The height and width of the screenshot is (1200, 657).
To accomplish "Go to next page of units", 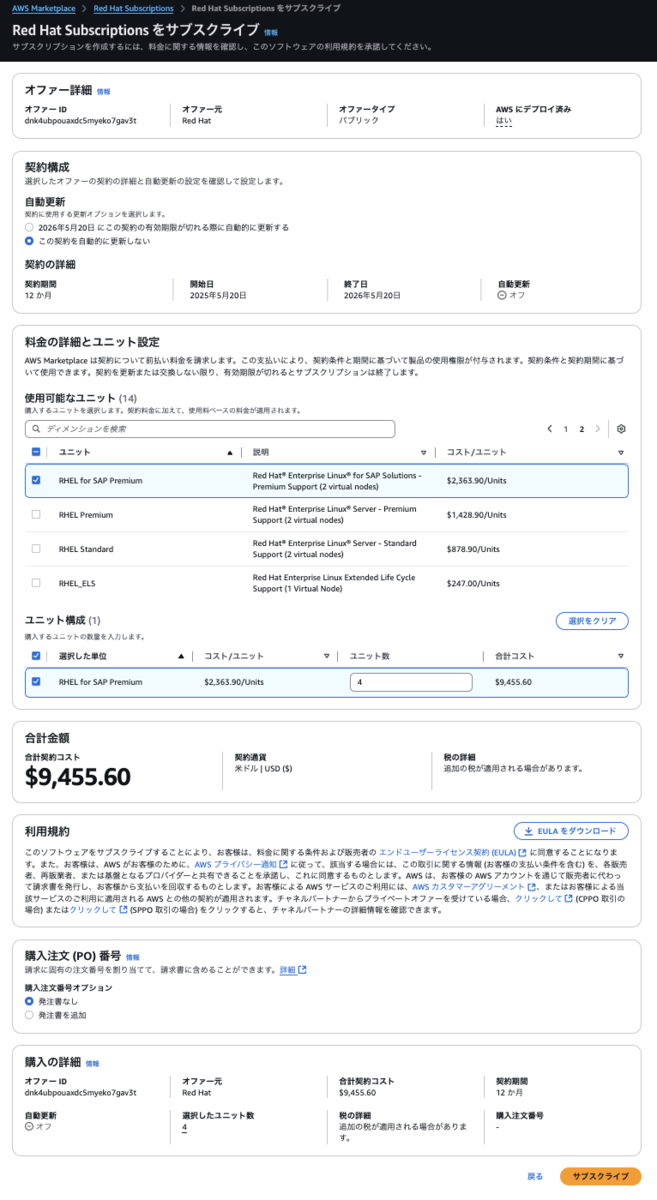I will pos(598,429).
